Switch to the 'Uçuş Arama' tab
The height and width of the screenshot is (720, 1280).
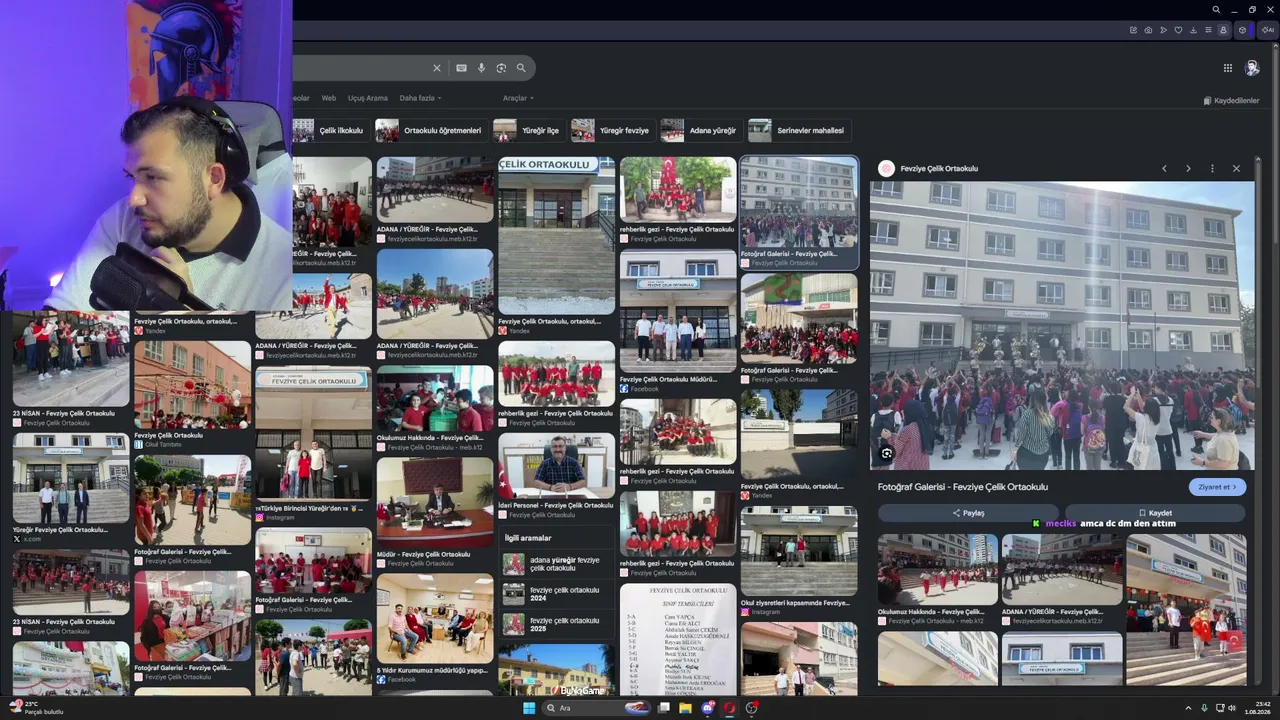(x=367, y=98)
